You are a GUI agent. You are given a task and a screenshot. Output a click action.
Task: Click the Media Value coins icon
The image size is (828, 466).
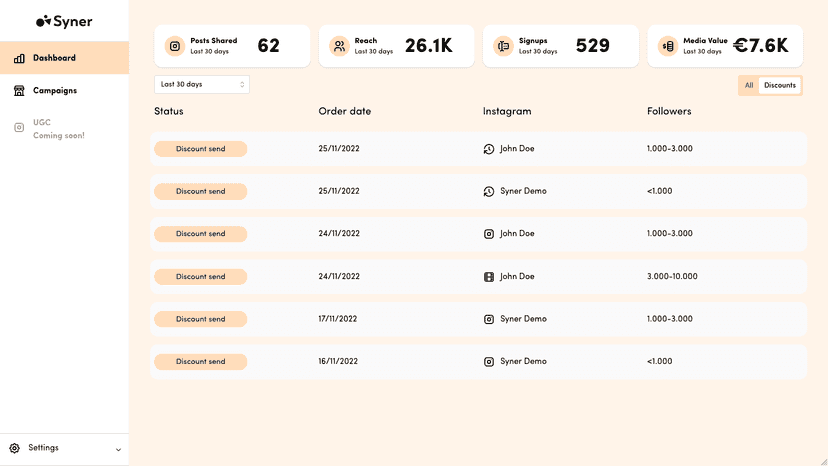click(x=668, y=46)
